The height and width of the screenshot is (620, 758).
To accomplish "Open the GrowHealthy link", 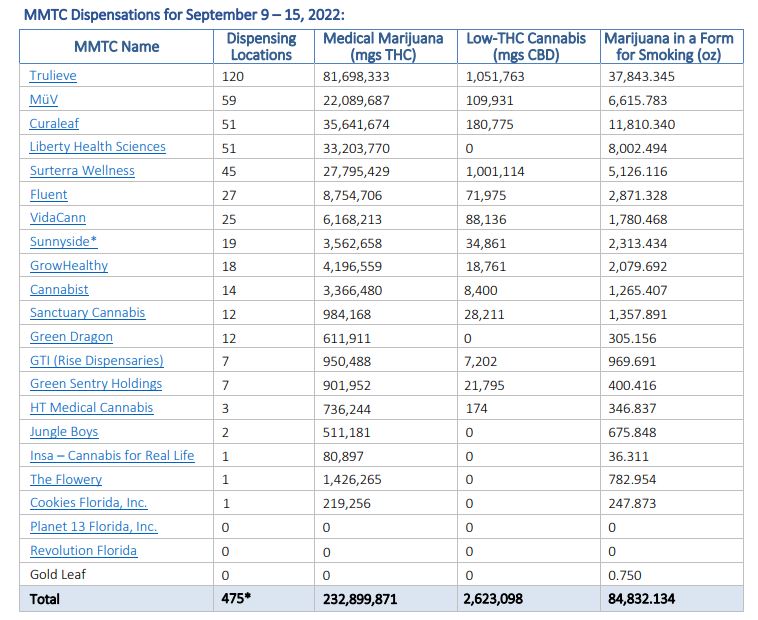I will pos(68,266).
